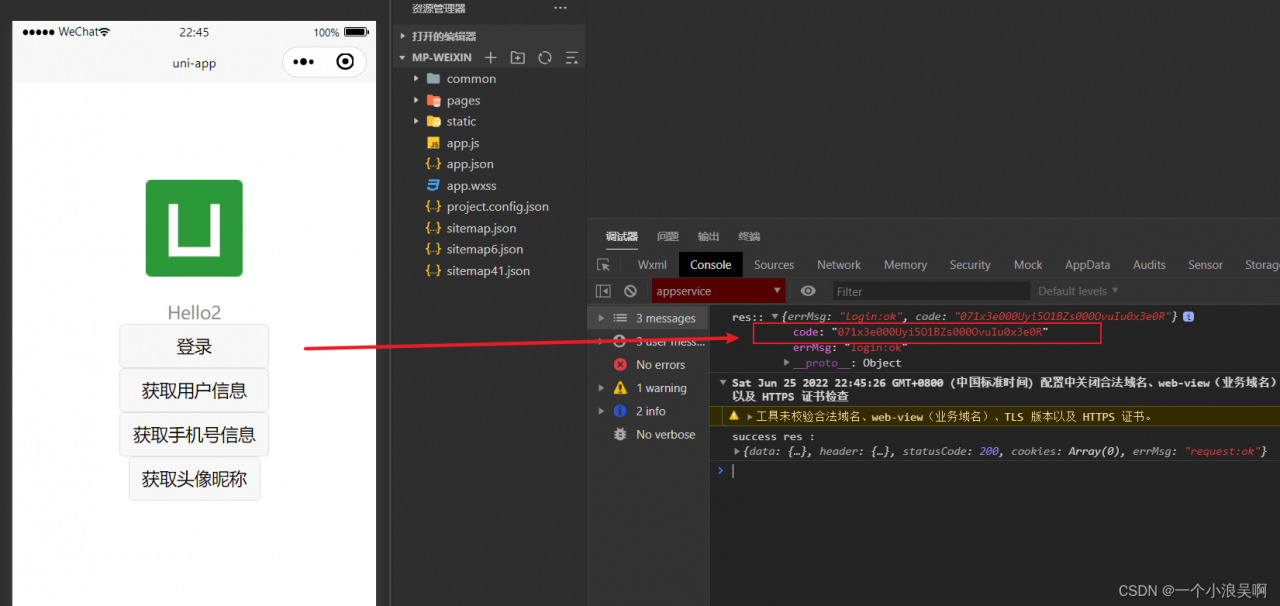The width and height of the screenshot is (1280, 606).
Task: Switch to the Network tab
Action: click(x=839, y=265)
